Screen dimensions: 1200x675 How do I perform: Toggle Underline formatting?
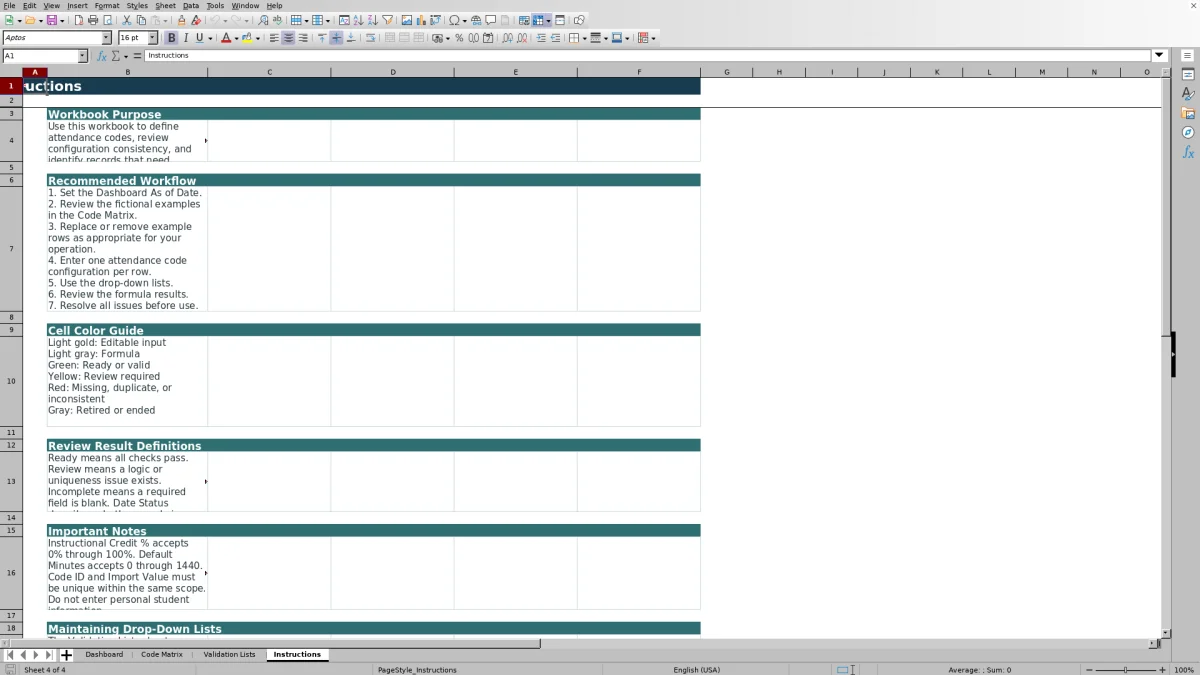(199, 38)
